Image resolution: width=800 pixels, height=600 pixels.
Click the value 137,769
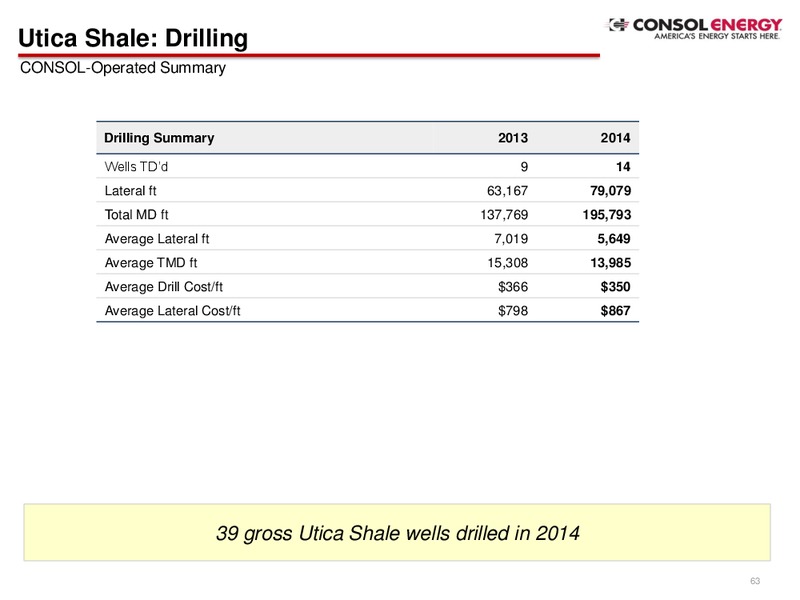coord(504,215)
